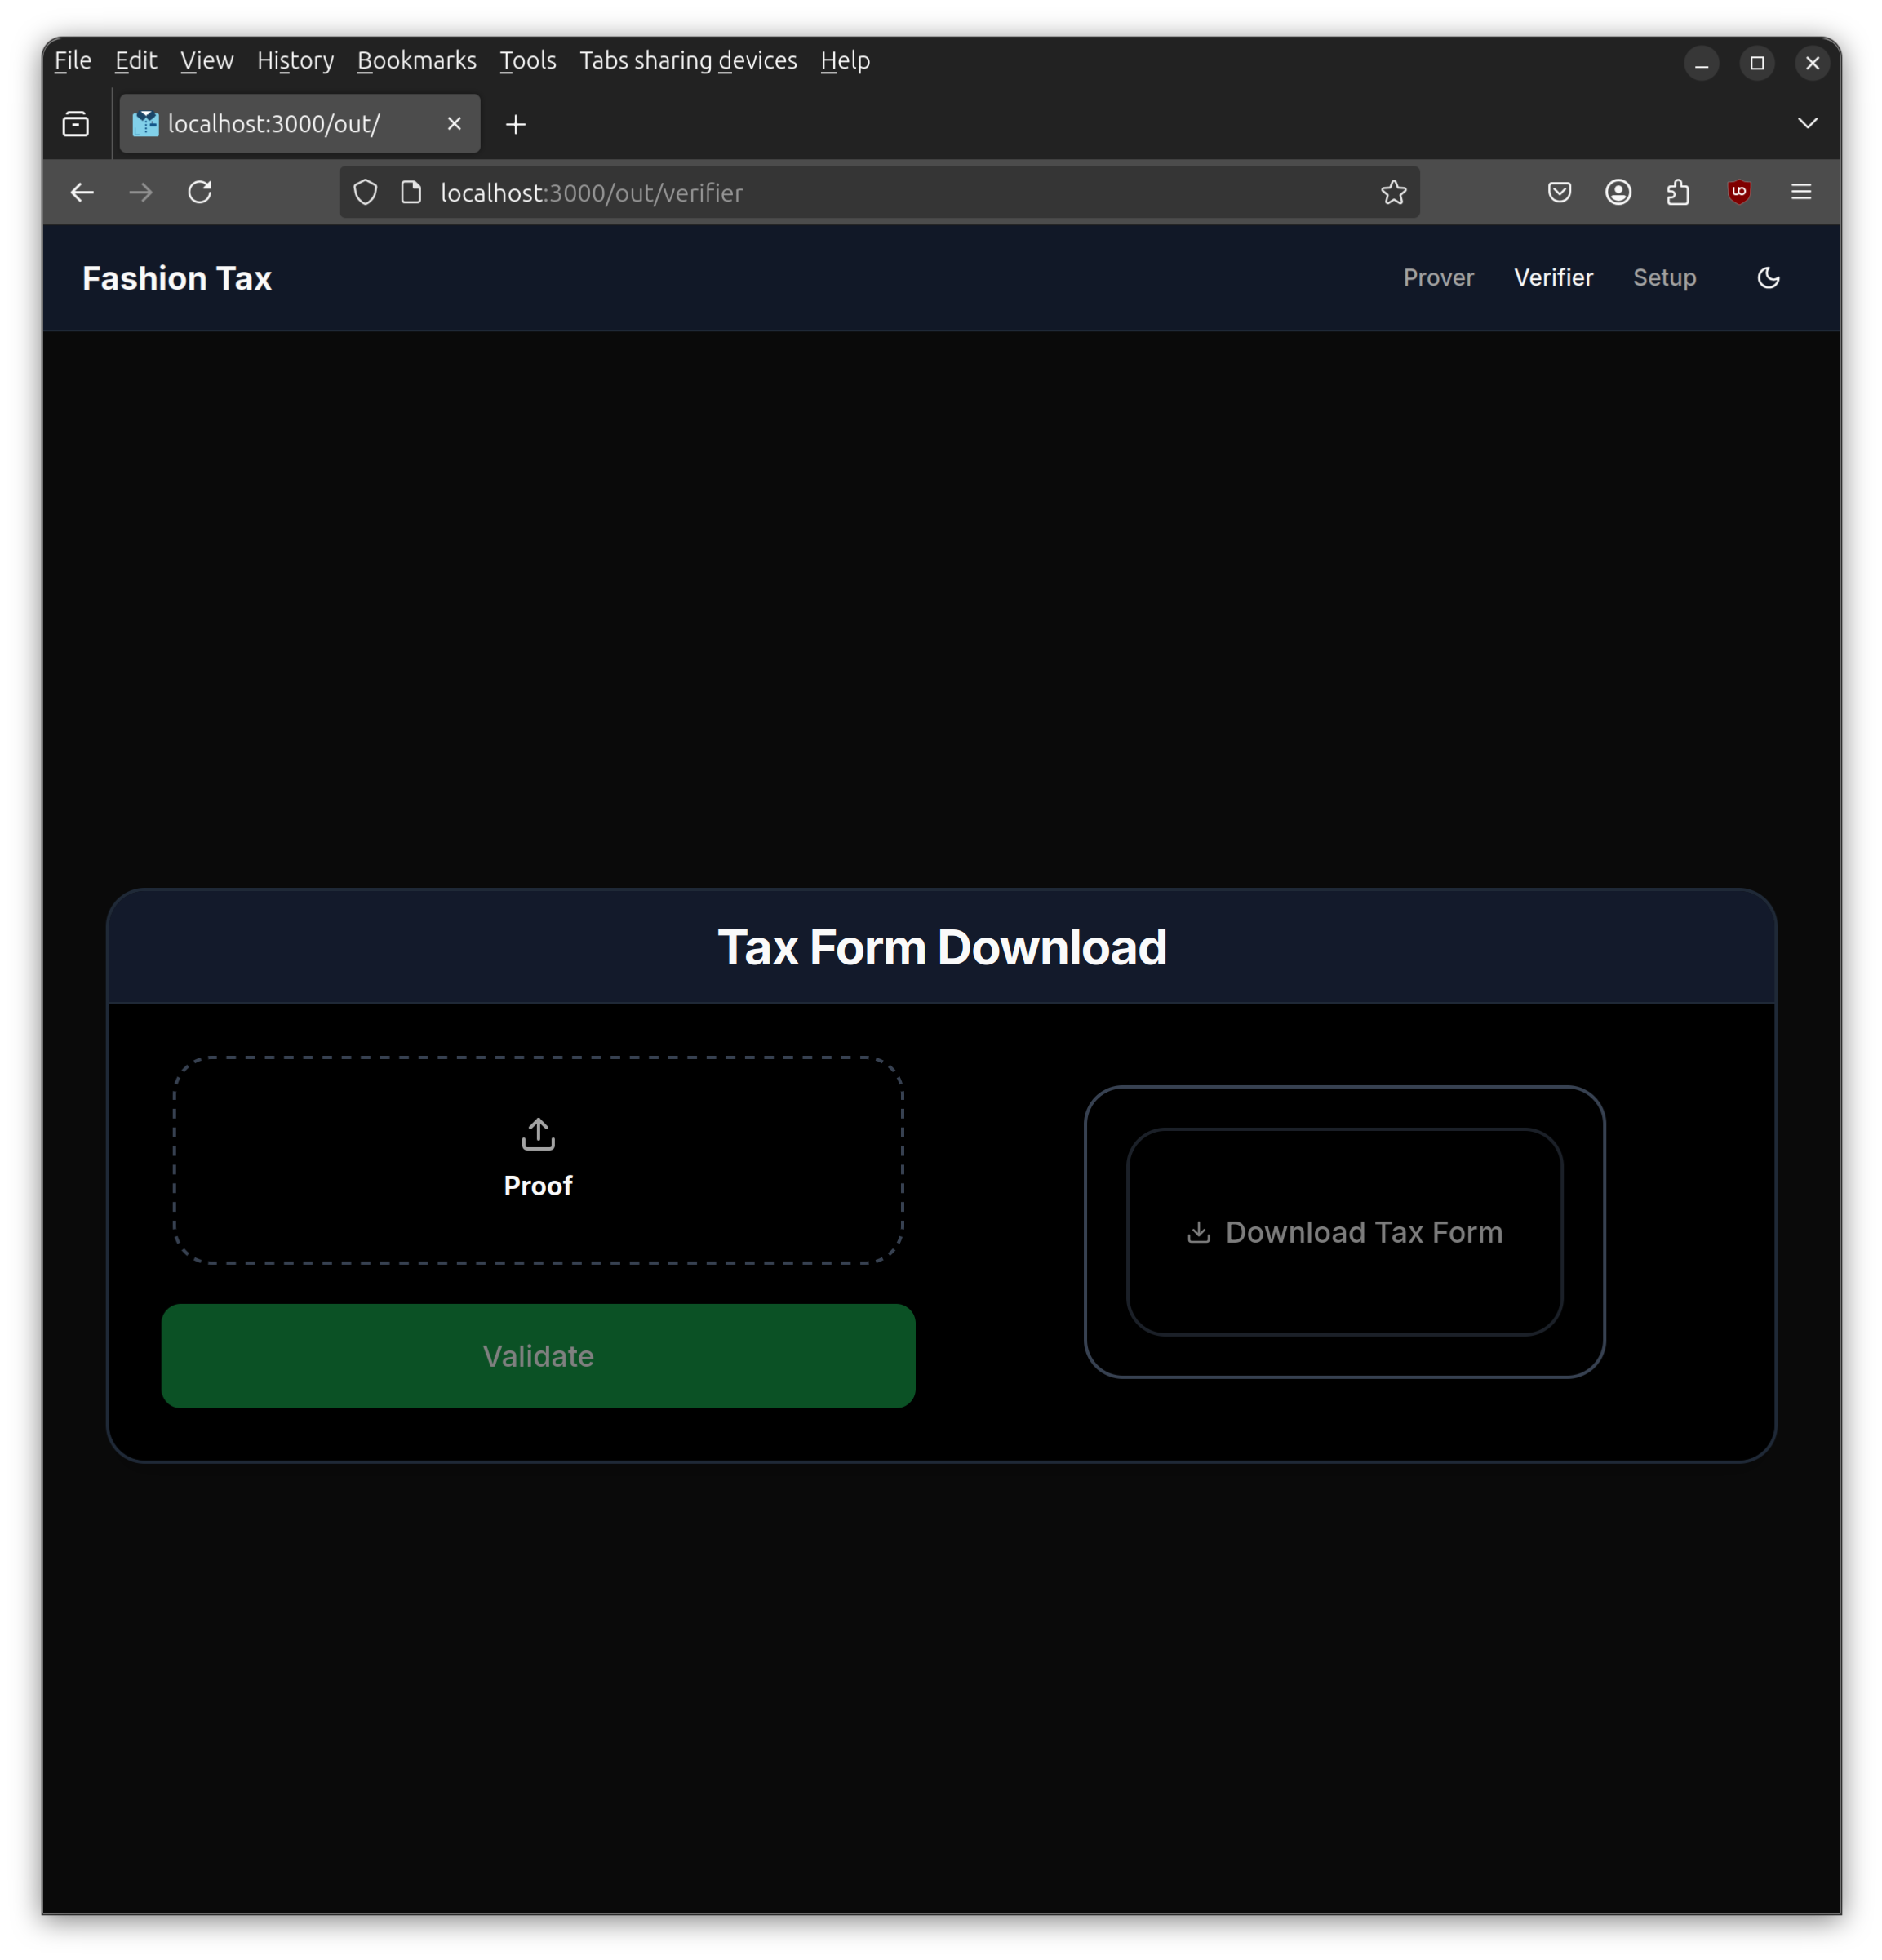Screen dimensions: 1882x1960
Task: Open Firefox hamburger application menu
Action: pos(1801,192)
